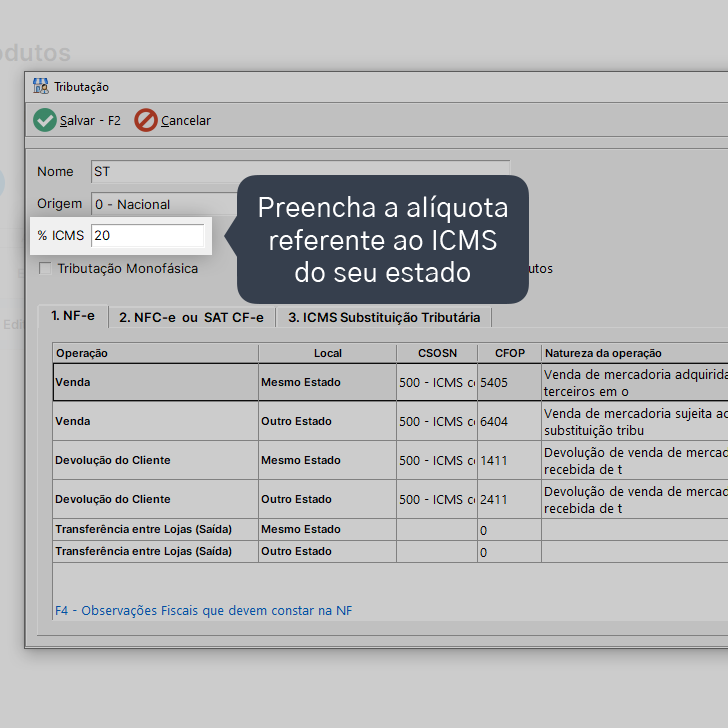Click the Local column header
Image resolution: width=728 pixels, height=728 pixels.
[327, 353]
